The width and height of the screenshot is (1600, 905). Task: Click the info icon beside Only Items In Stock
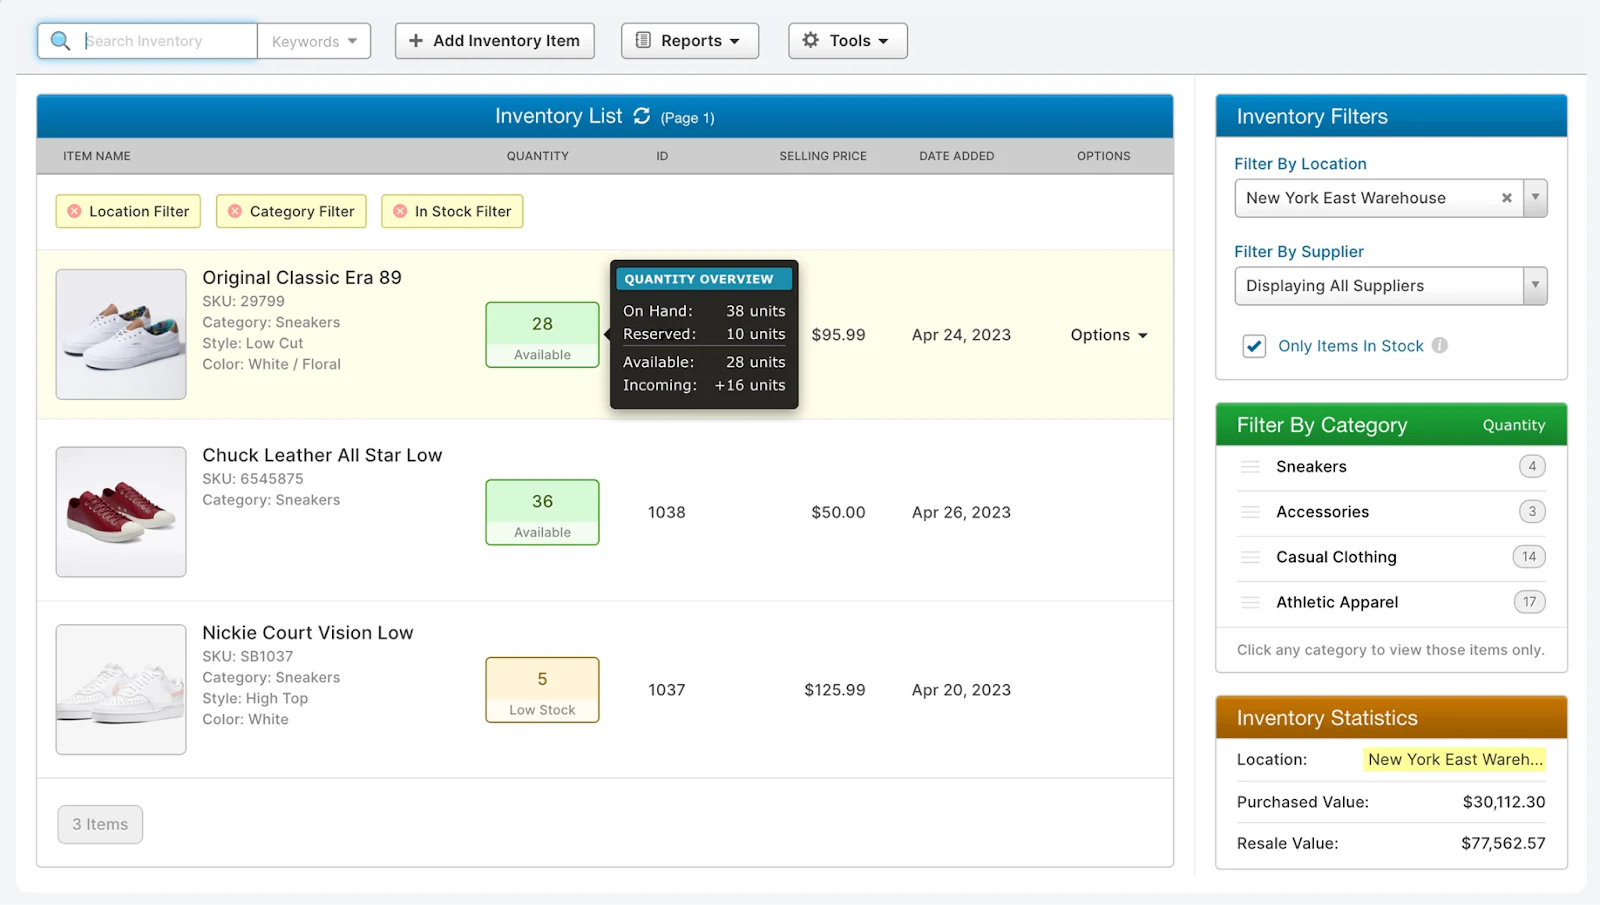(x=1439, y=345)
